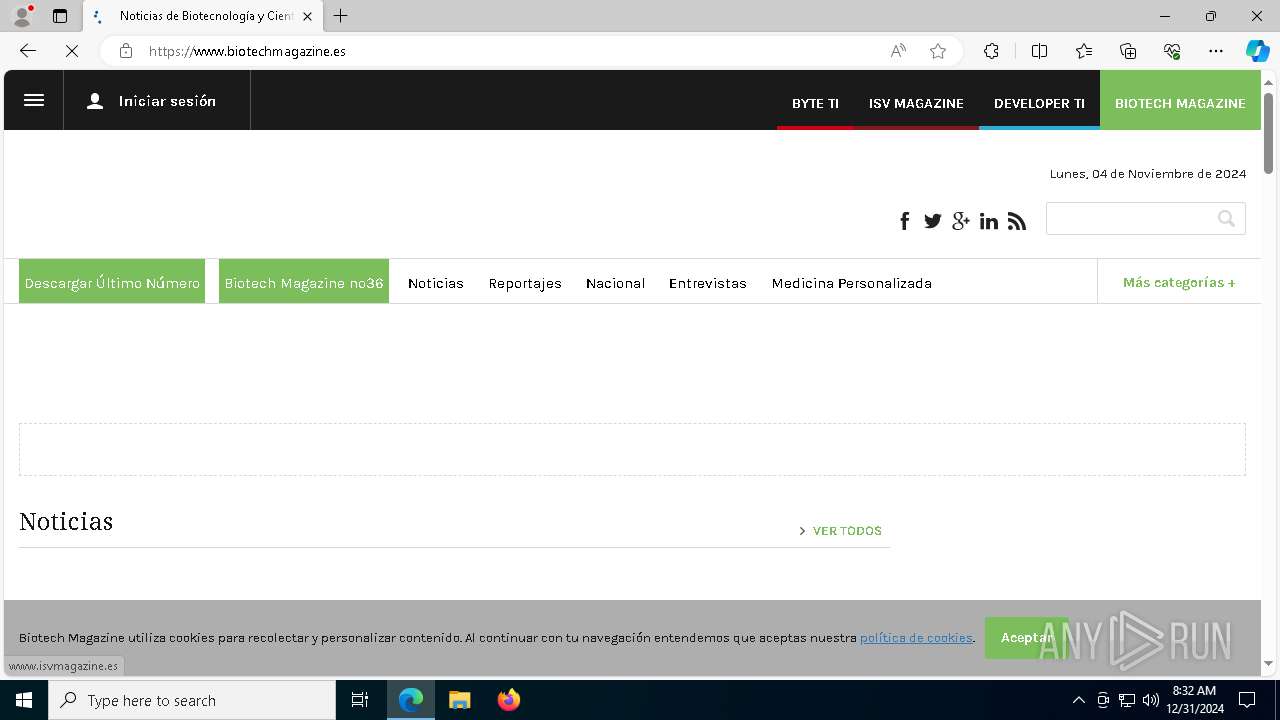Click the Iniciar sesión link
This screenshot has height=720, width=1280.
pyautogui.click(x=167, y=101)
